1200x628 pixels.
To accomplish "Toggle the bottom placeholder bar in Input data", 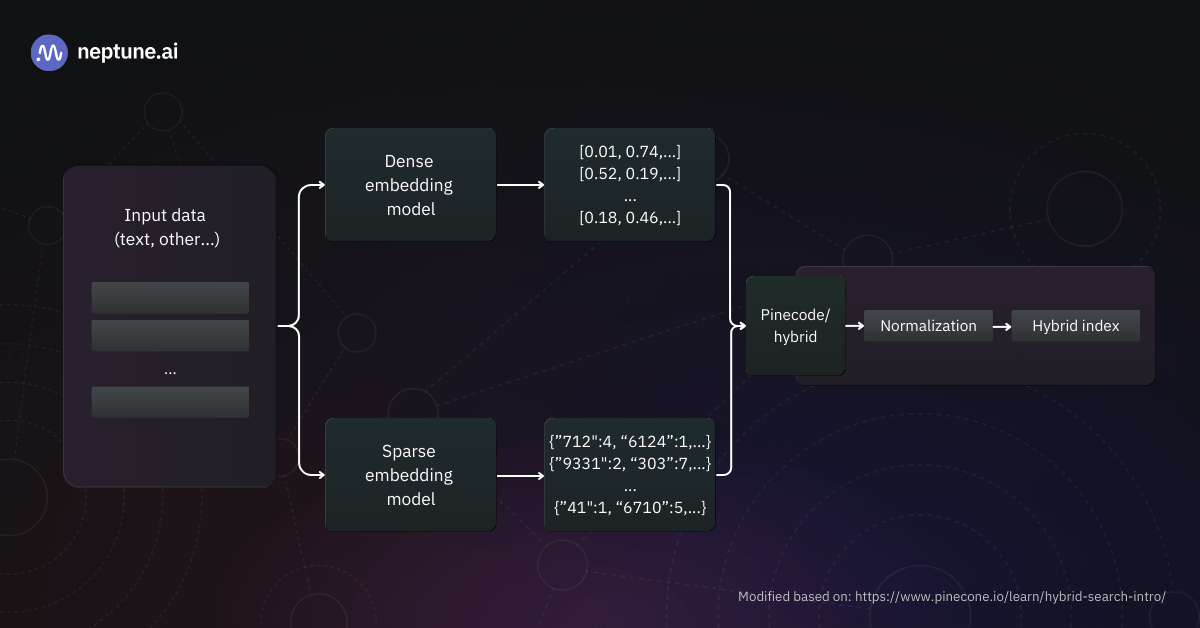I will (x=170, y=401).
